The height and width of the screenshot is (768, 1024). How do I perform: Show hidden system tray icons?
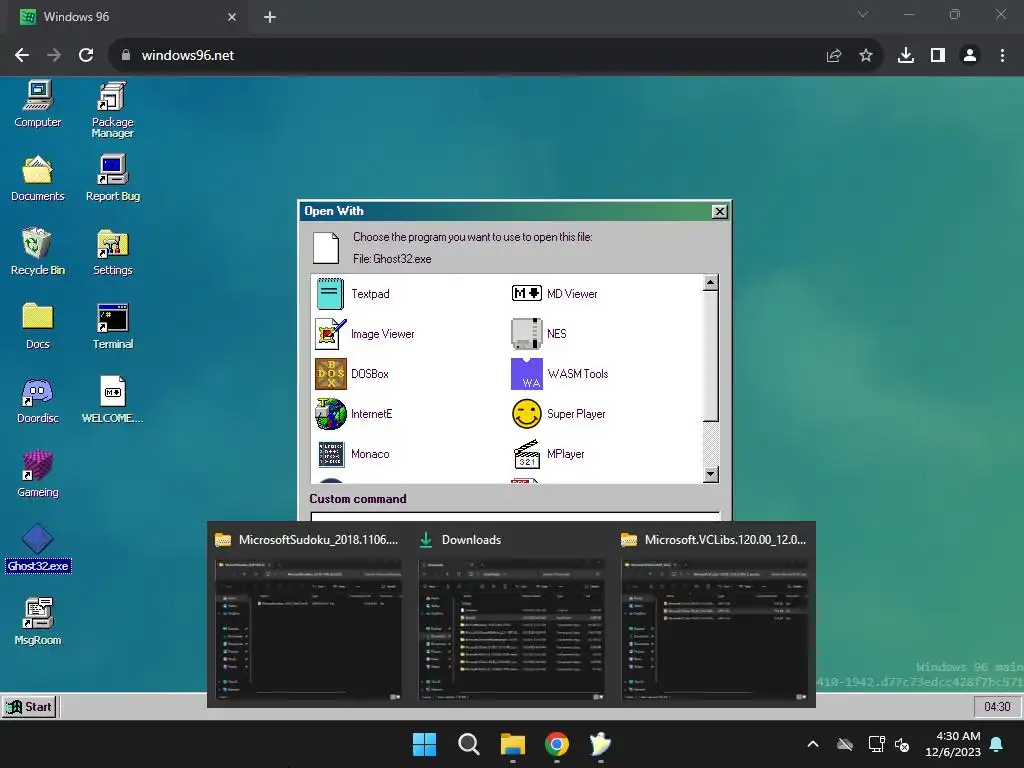pyautogui.click(x=813, y=744)
